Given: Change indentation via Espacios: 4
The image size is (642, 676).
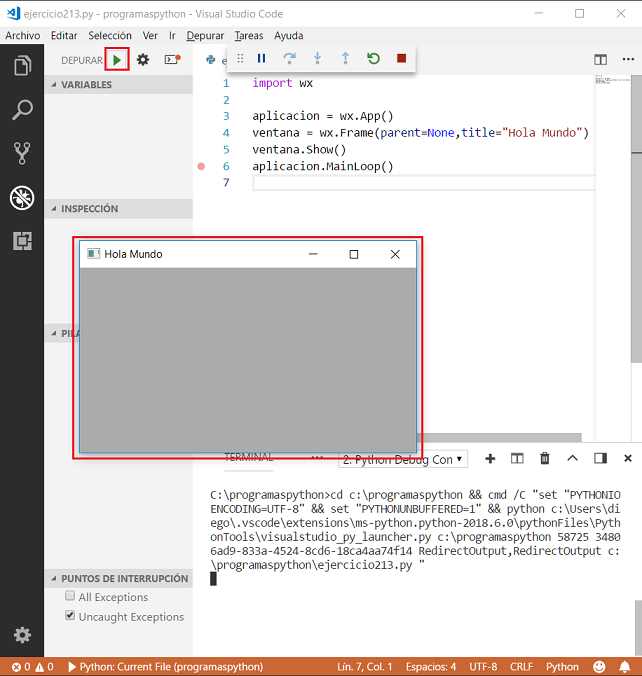Looking at the screenshot, I should click(430, 667).
